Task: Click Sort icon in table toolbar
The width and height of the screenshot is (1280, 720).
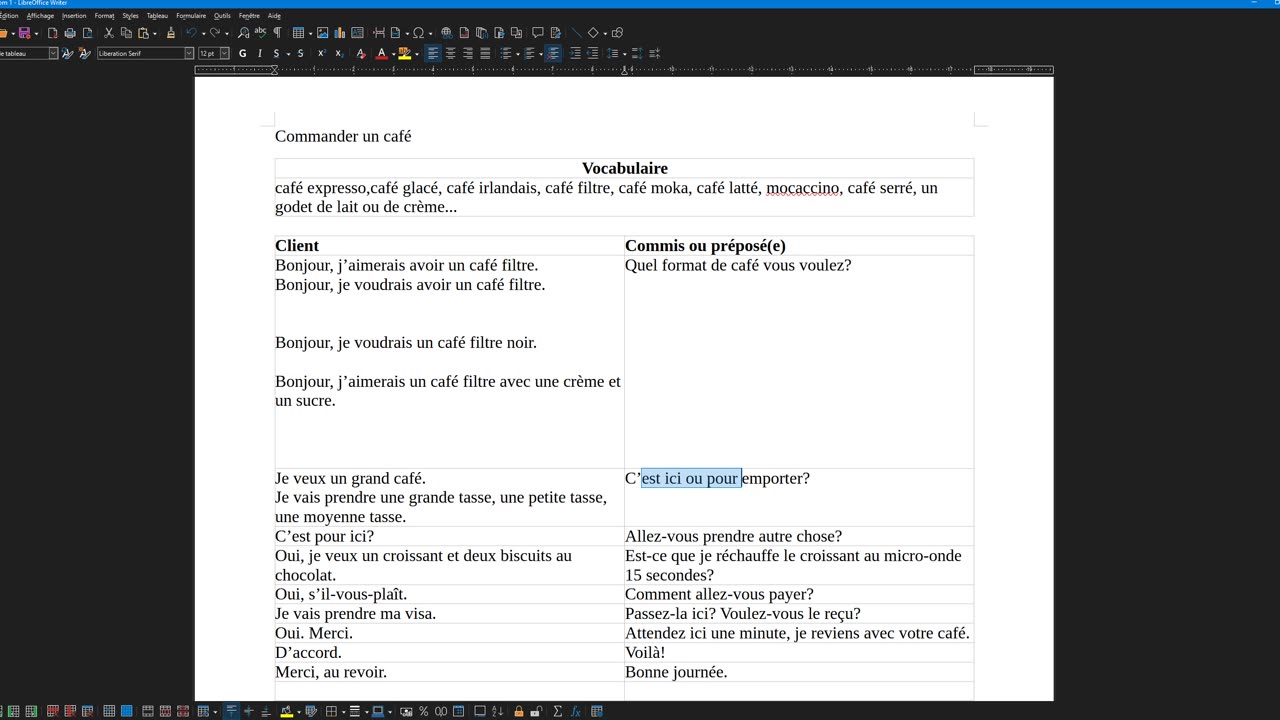Action: click(x=497, y=711)
